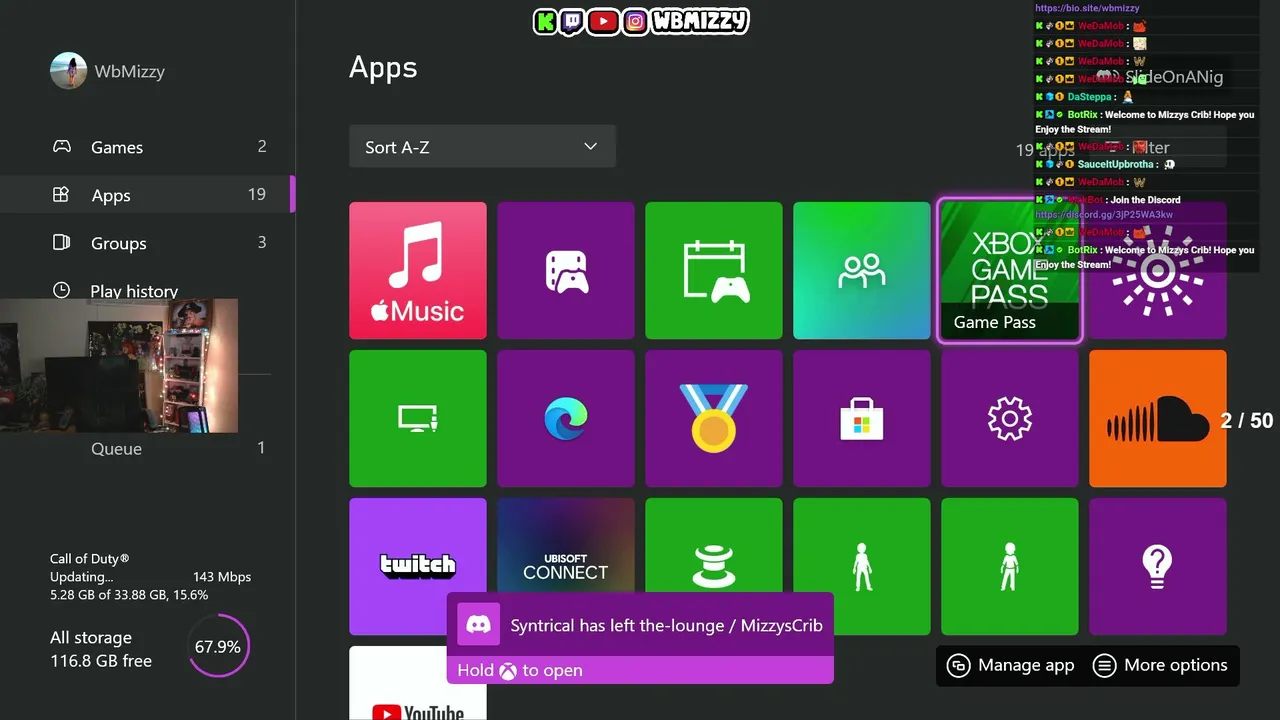Open the purple sunburst app tile

point(1158,271)
